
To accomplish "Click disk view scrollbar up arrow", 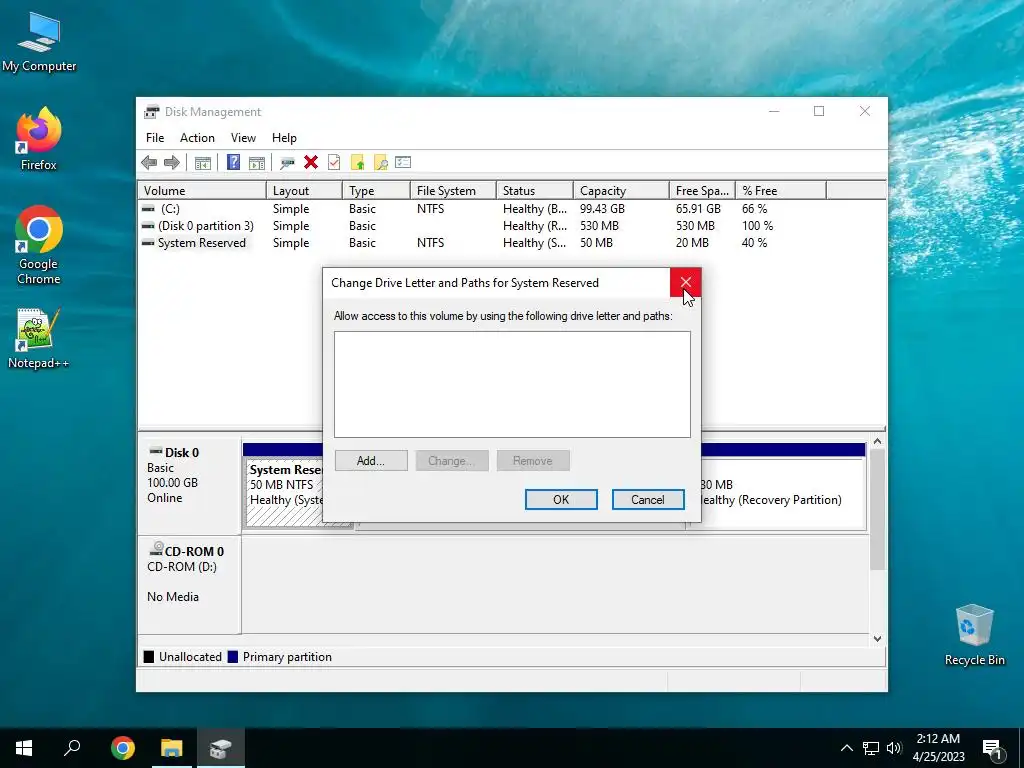I will click(877, 442).
